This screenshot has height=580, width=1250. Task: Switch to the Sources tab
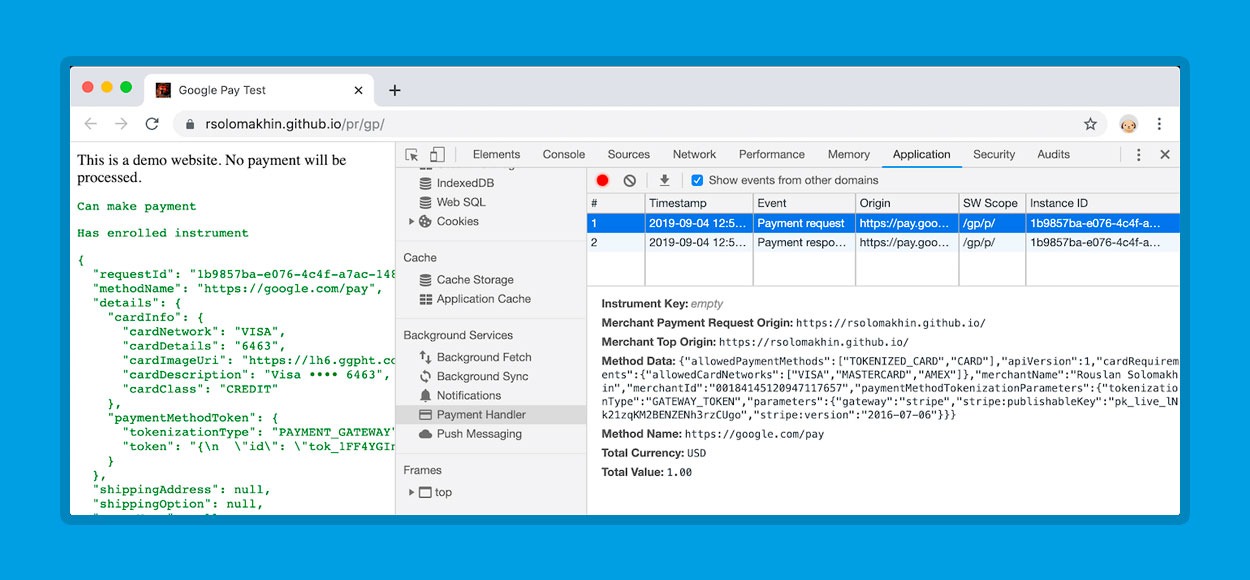[x=629, y=155]
